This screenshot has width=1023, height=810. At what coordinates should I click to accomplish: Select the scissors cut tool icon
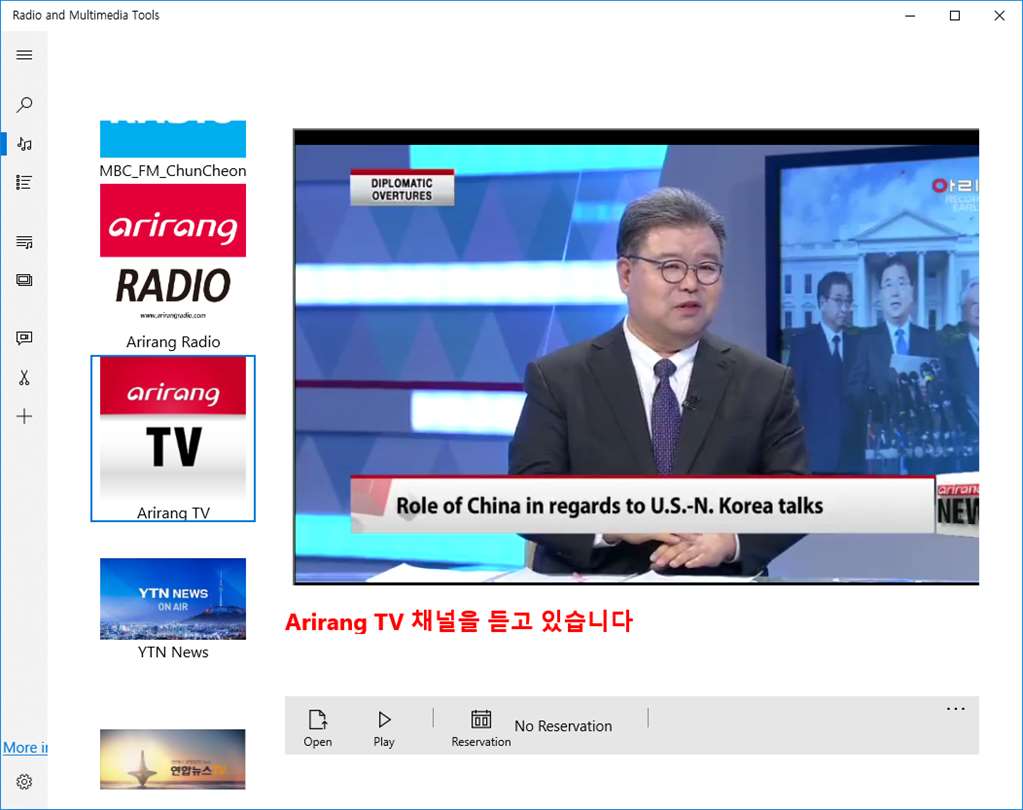(24, 378)
